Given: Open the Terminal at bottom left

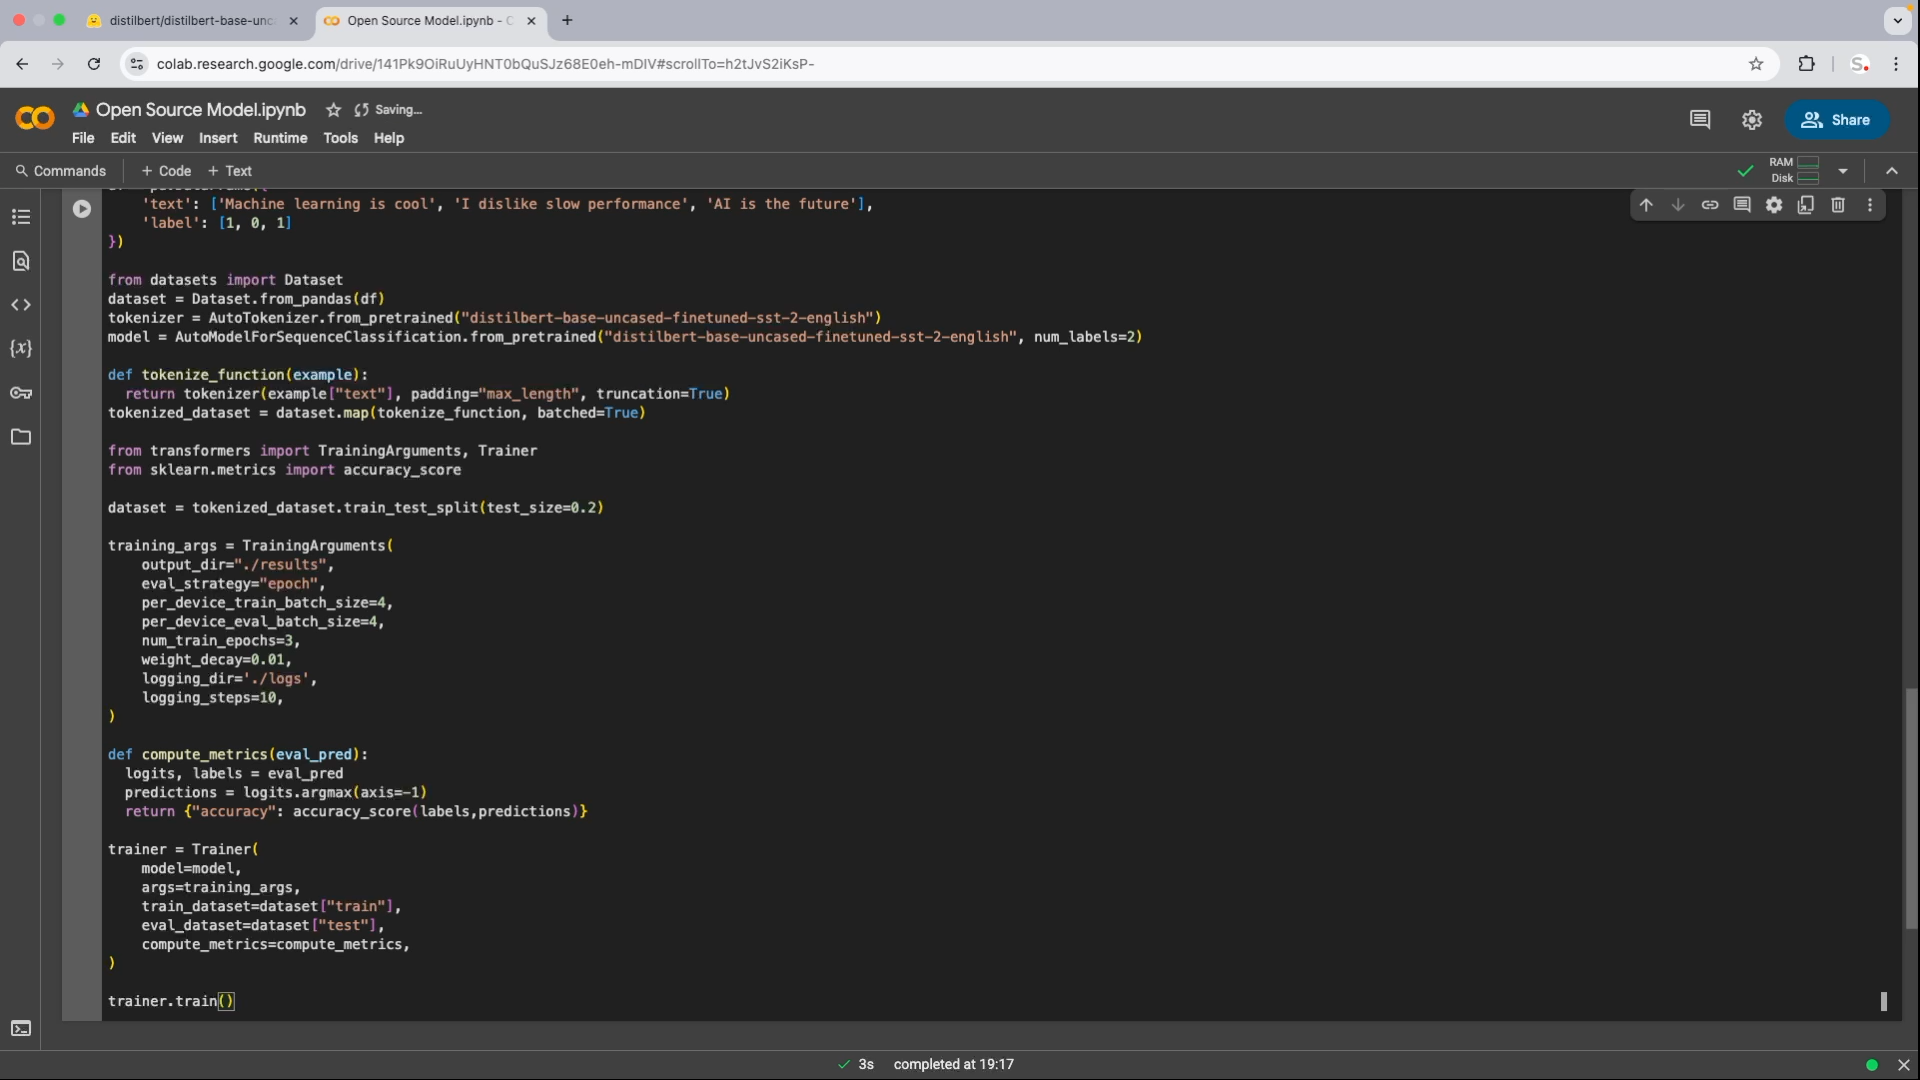Looking at the screenshot, I should (21, 1028).
